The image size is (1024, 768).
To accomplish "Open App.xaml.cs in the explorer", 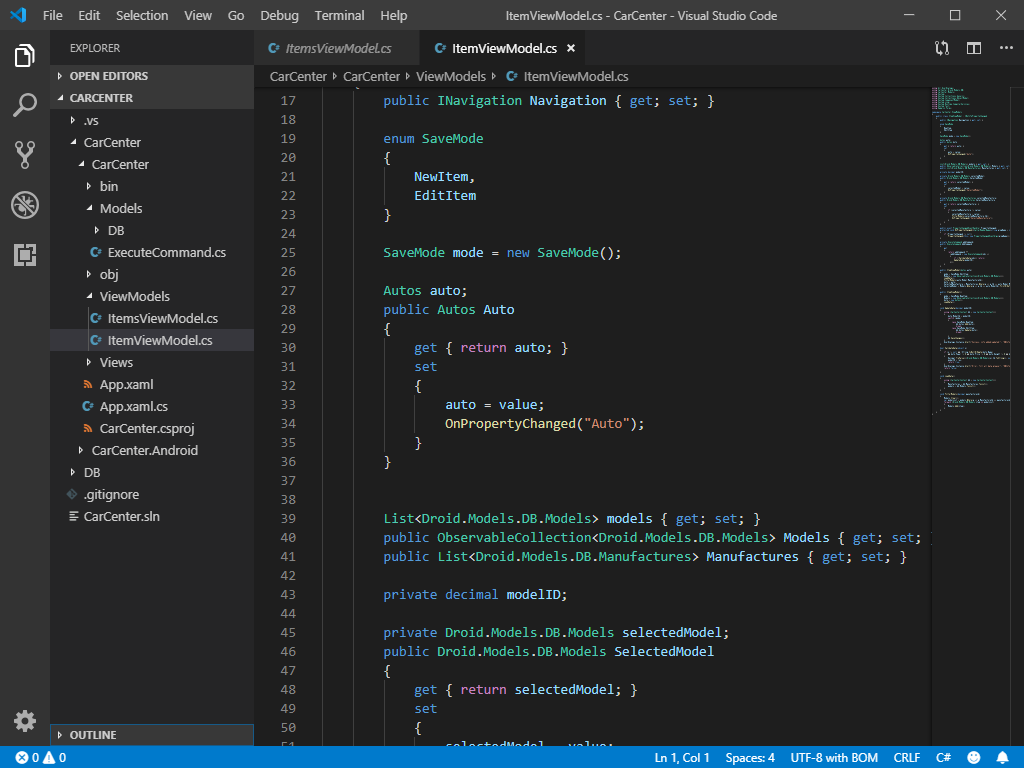I will pyautogui.click(x=133, y=406).
